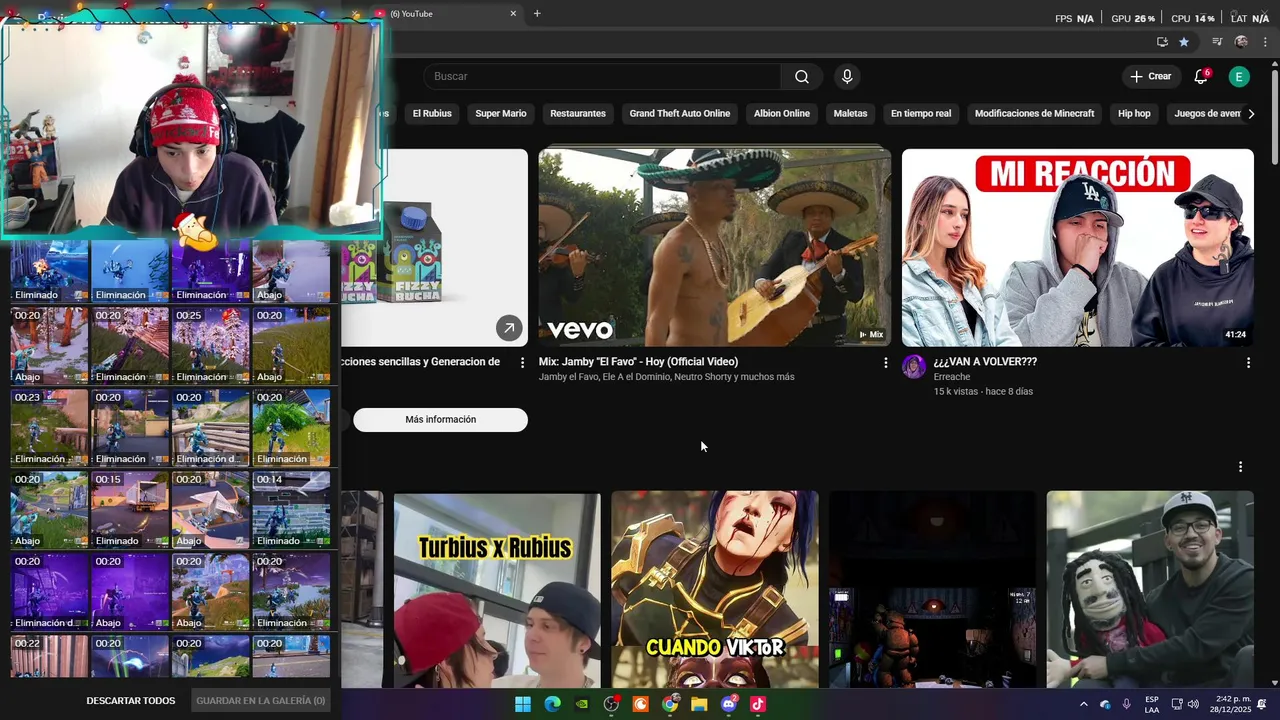Open Discord from taskbar
1280x720 pixels.
coord(729,704)
